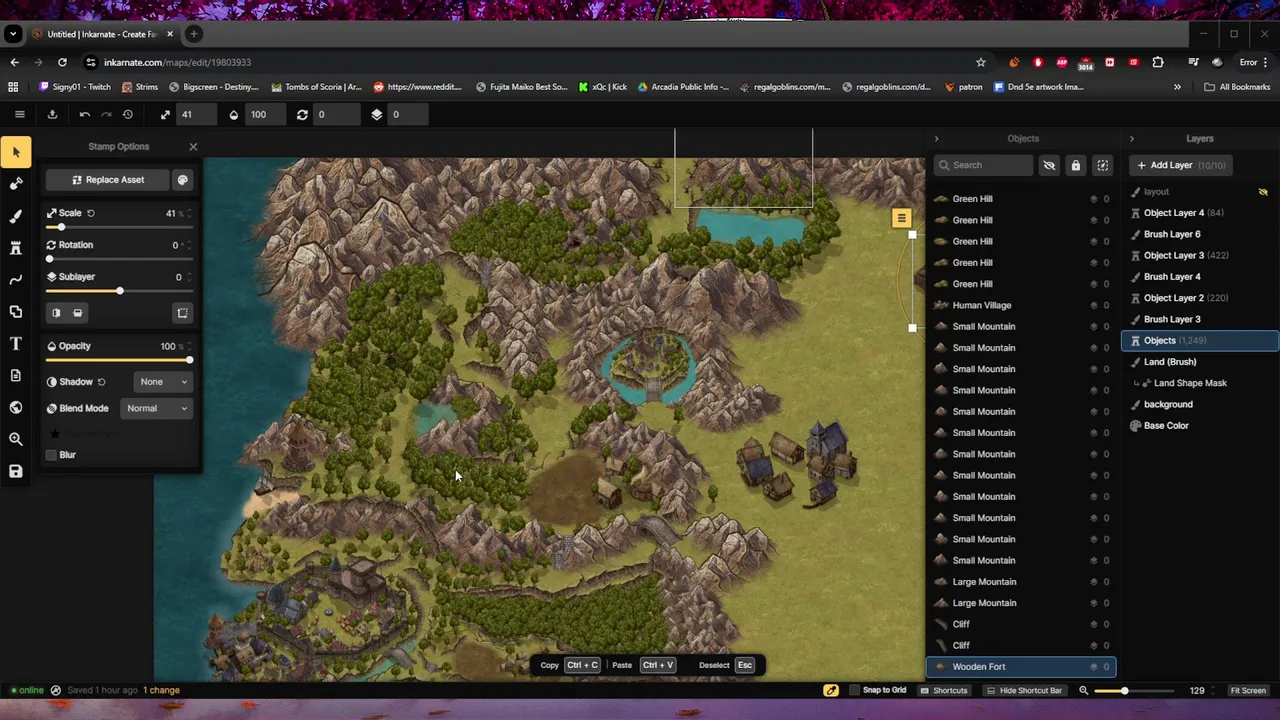
Task: Click Hide Shortcut Bar button
Action: tap(1023, 690)
